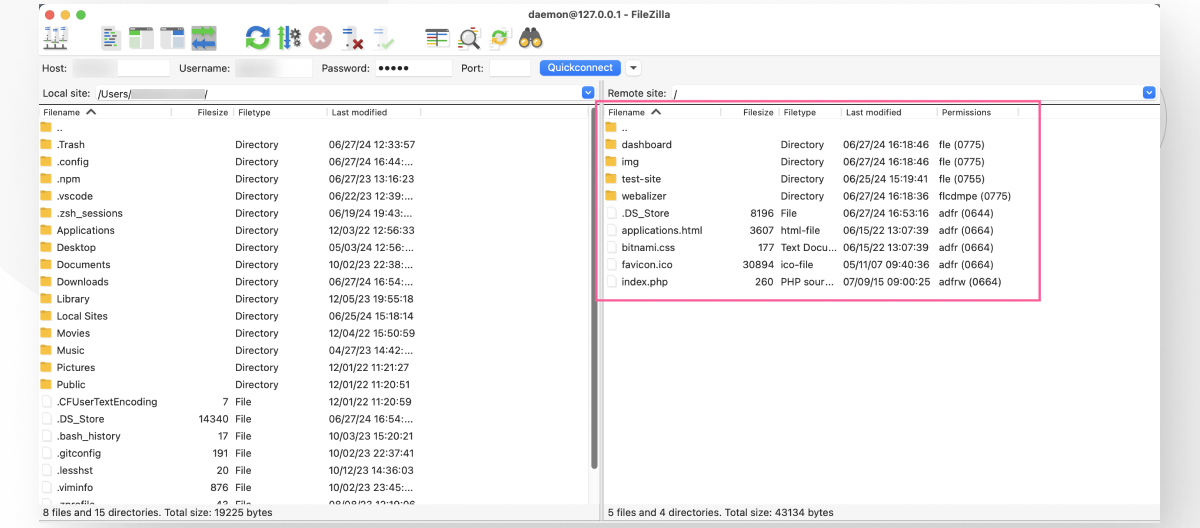Click the Quickconnect button
This screenshot has height=528, width=1200.
click(580, 68)
